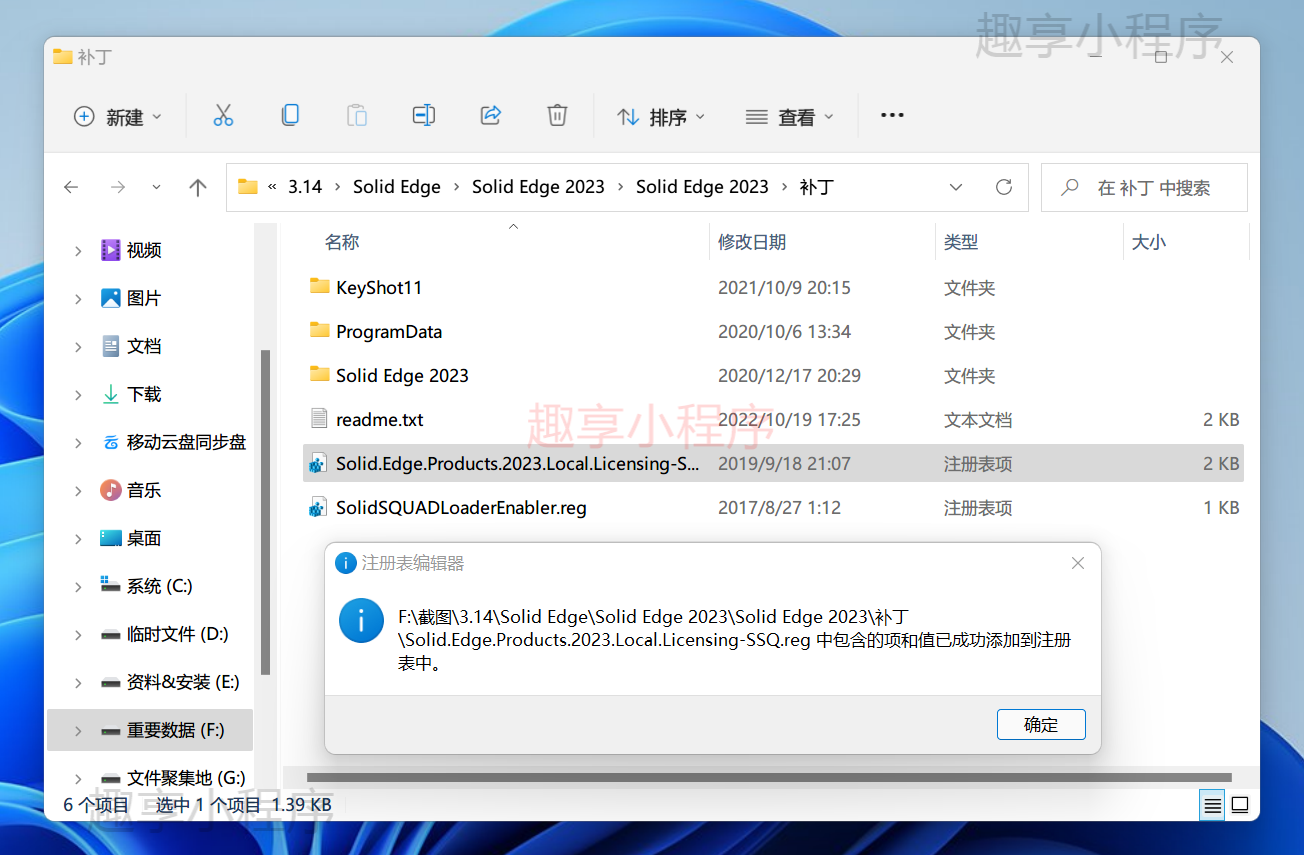Click the SolidSQUADLoaderEnabler.reg registry icon
The width and height of the screenshot is (1304, 855).
(319, 507)
